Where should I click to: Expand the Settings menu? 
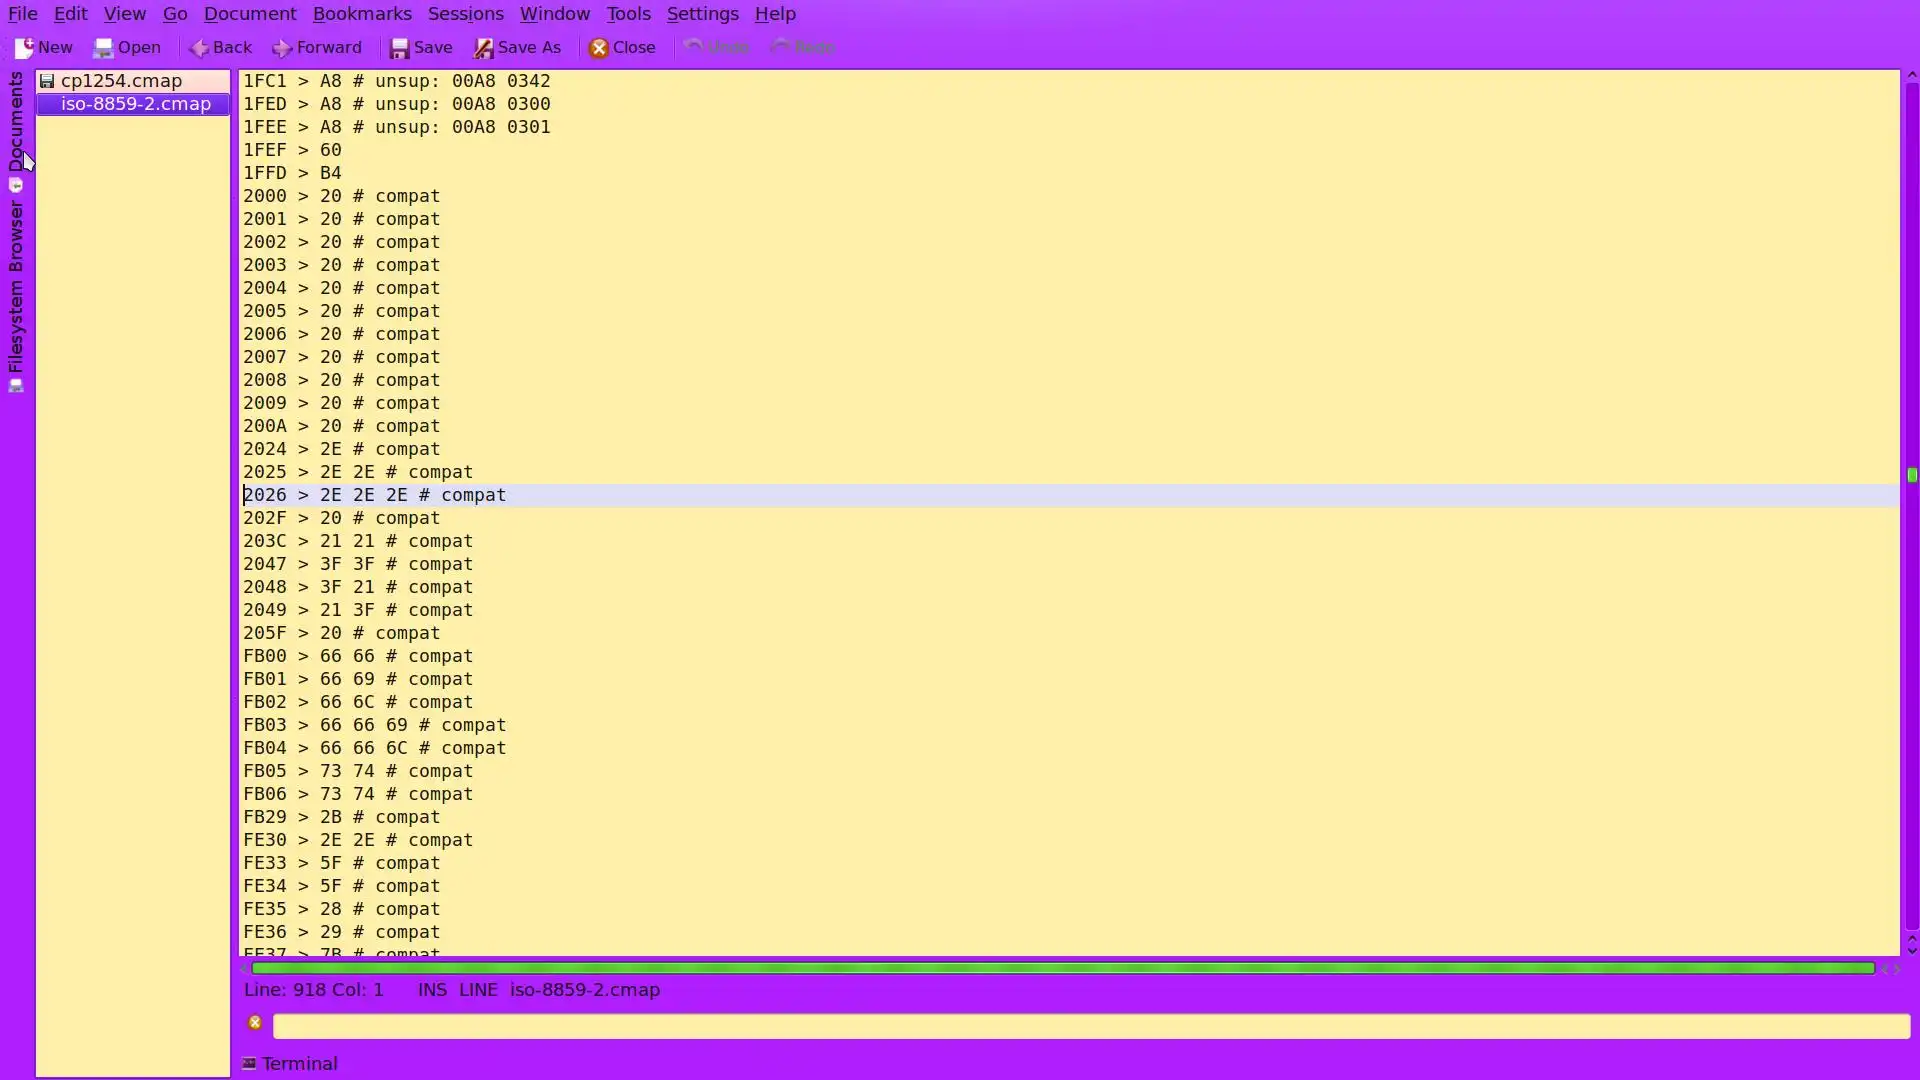pyautogui.click(x=702, y=14)
